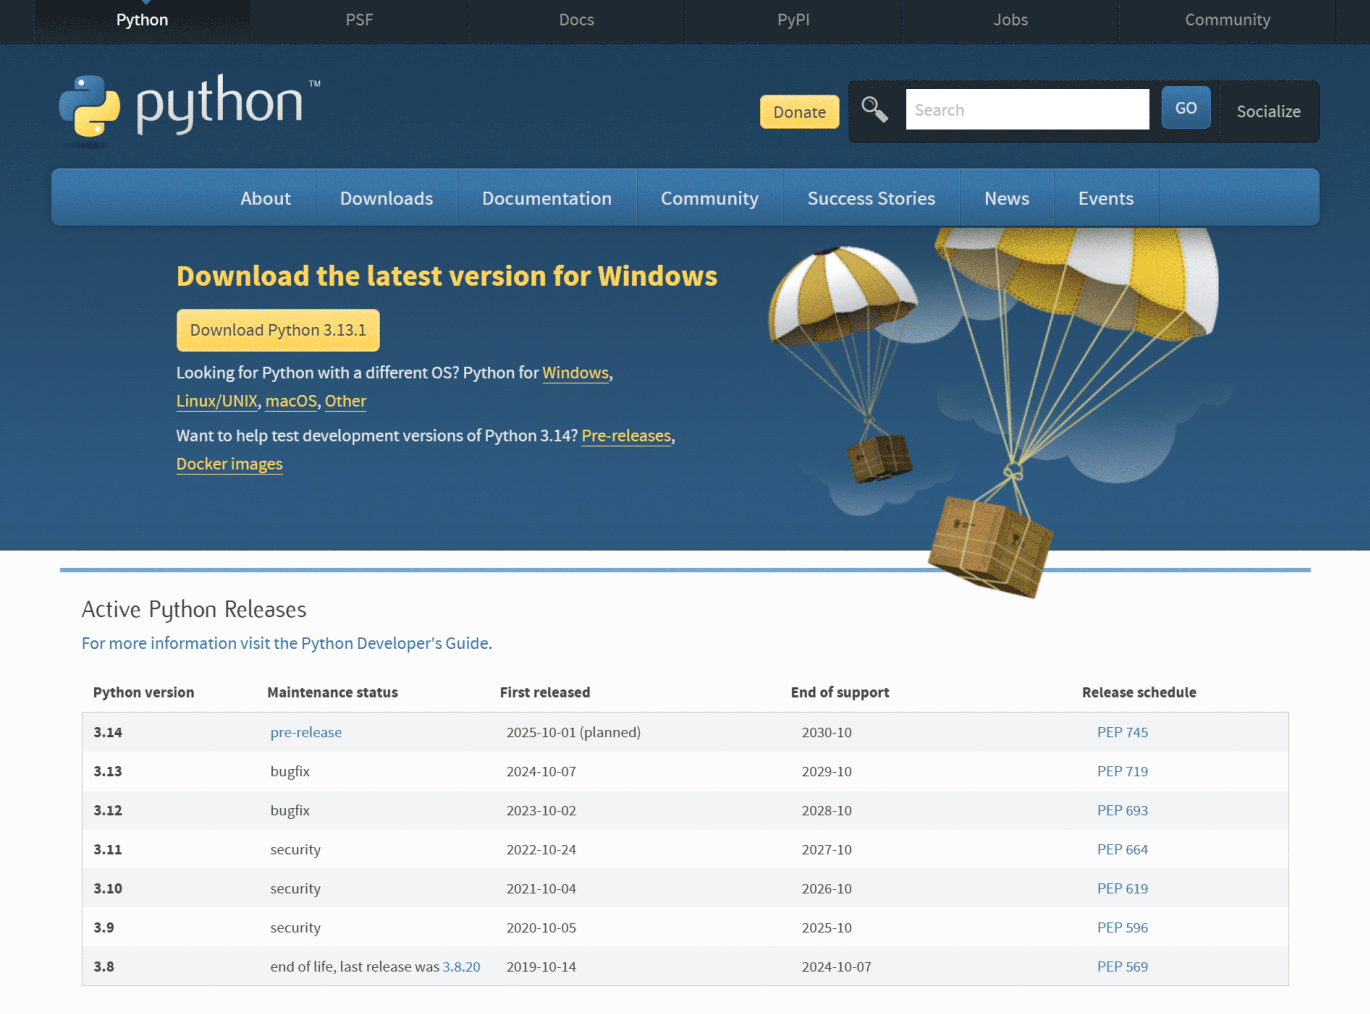
Task: View Docker images for Python
Action: click(229, 464)
